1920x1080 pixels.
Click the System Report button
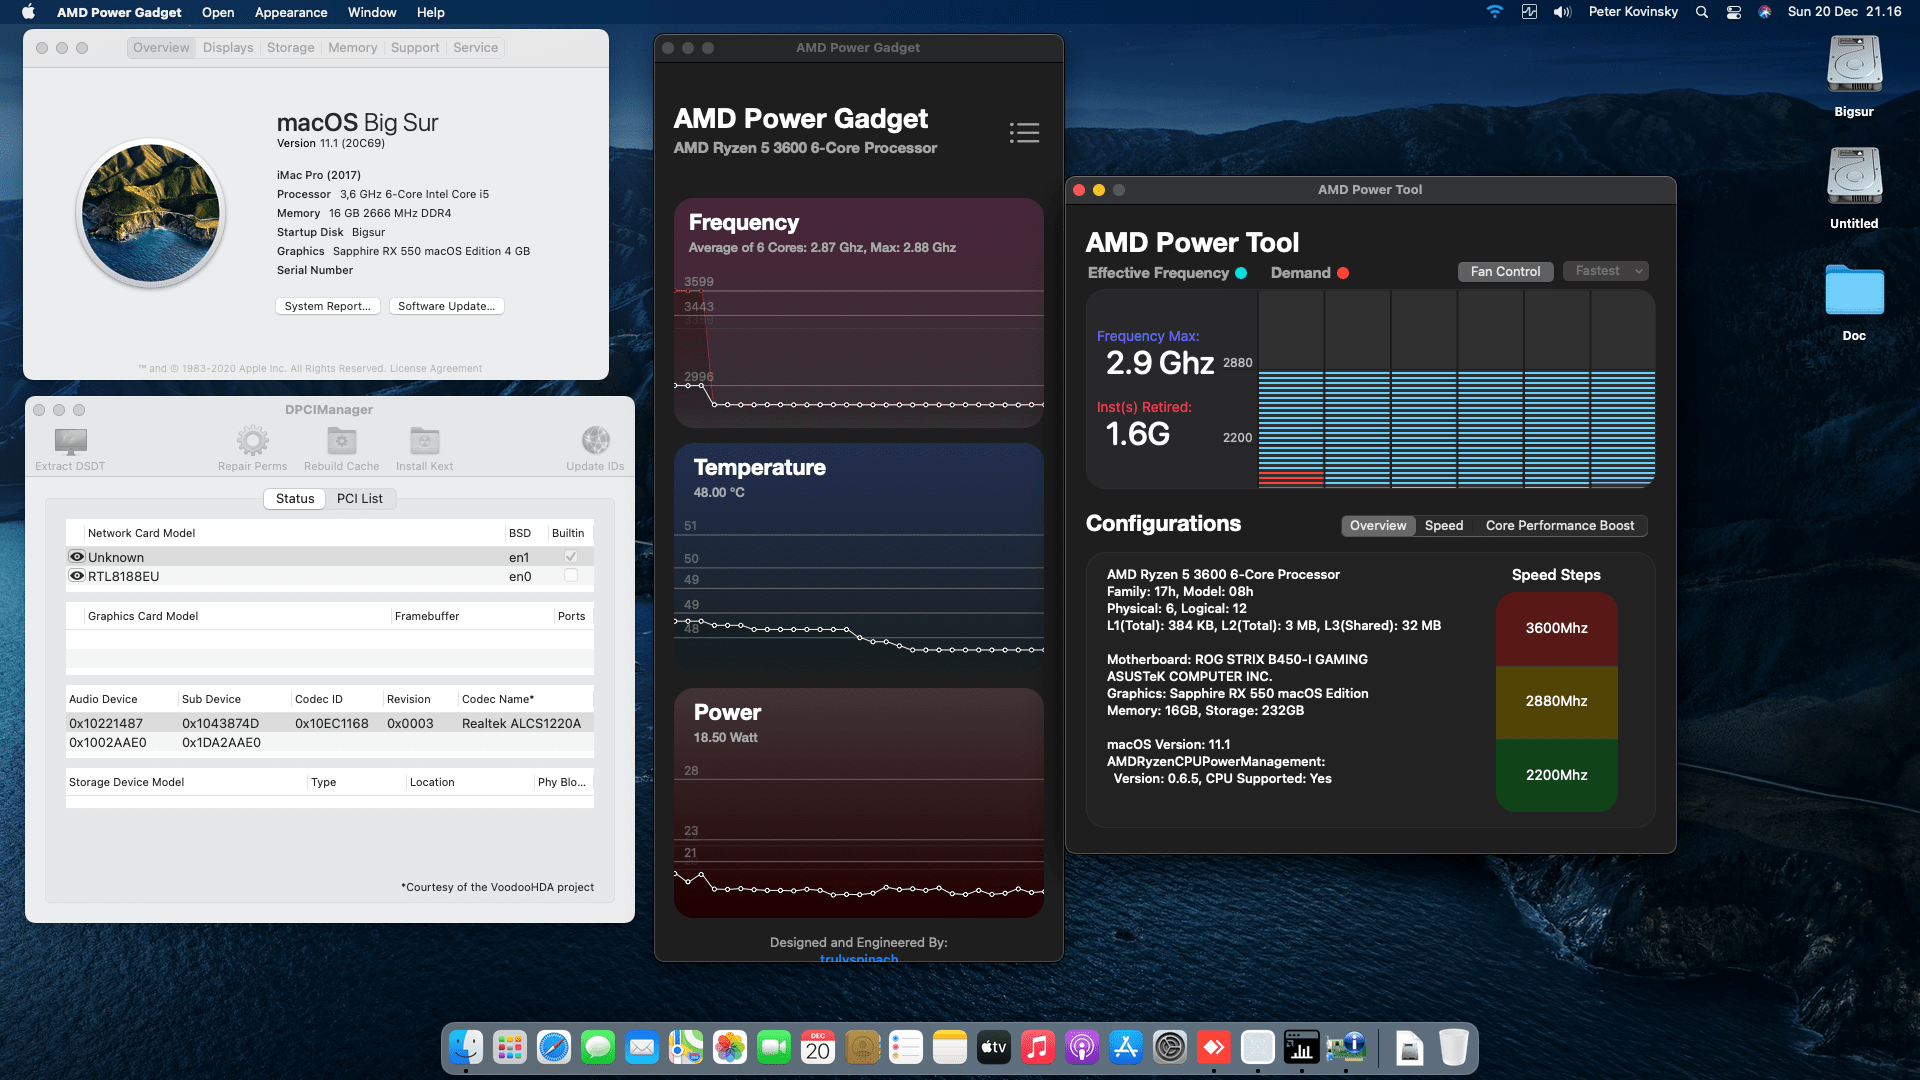click(x=328, y=307)
